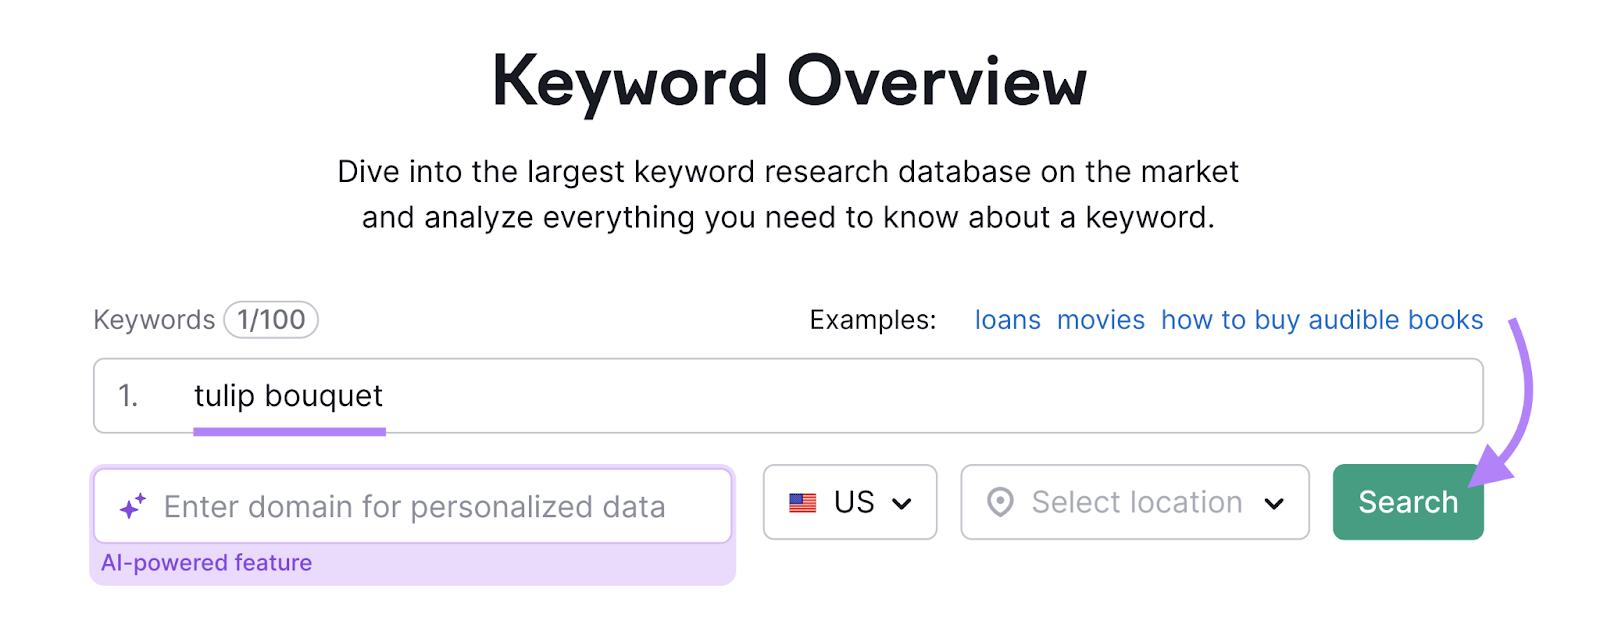Click the chevron on Select location
Viewport: 1600px width, 632px height.
[1277, 502]
